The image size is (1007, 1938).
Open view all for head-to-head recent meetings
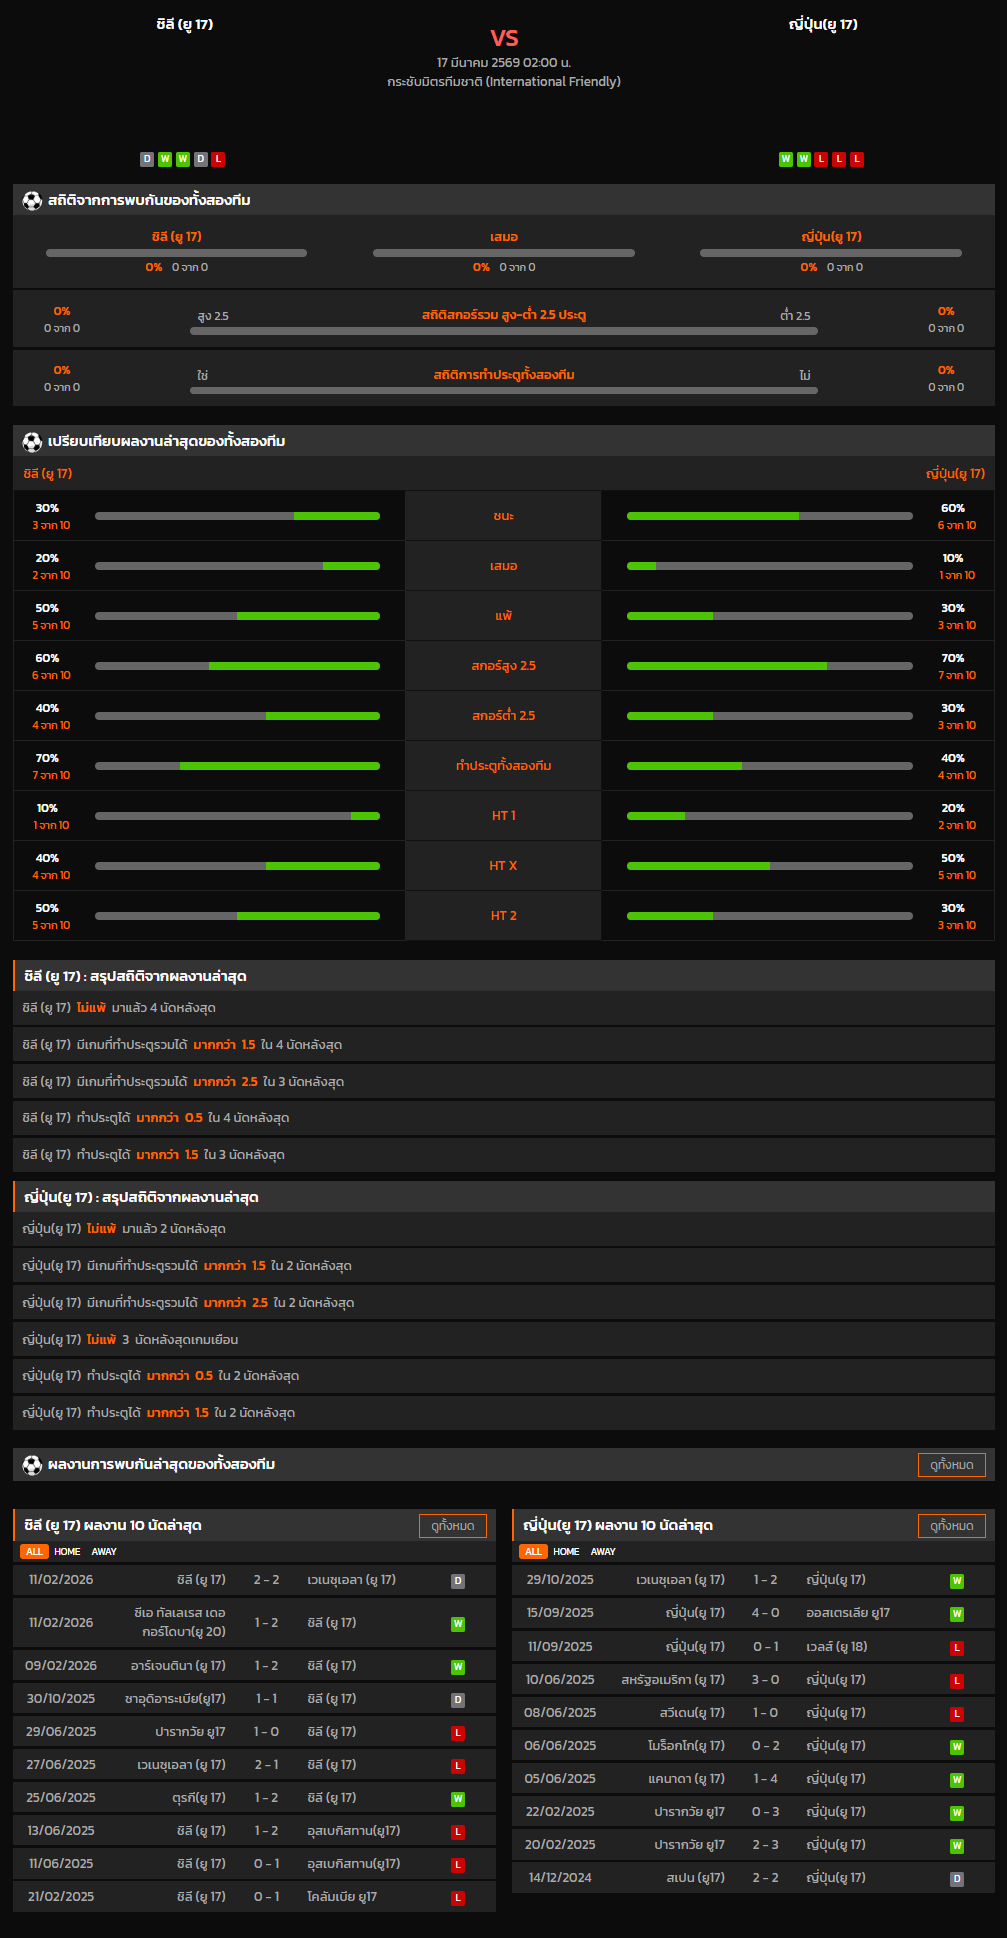point(951,1465)
